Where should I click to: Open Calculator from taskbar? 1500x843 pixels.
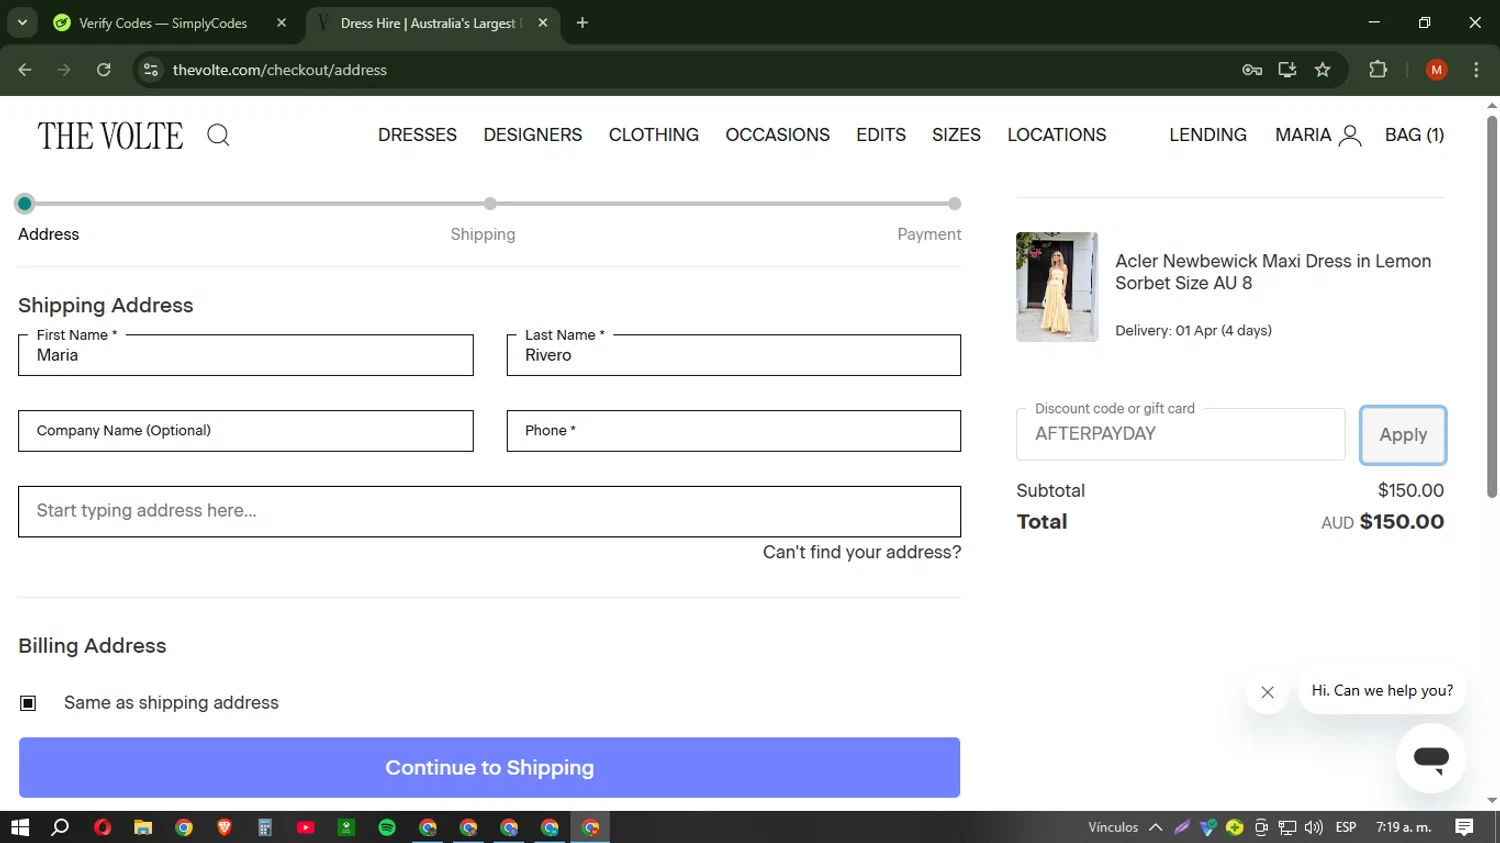click(265, 827)
